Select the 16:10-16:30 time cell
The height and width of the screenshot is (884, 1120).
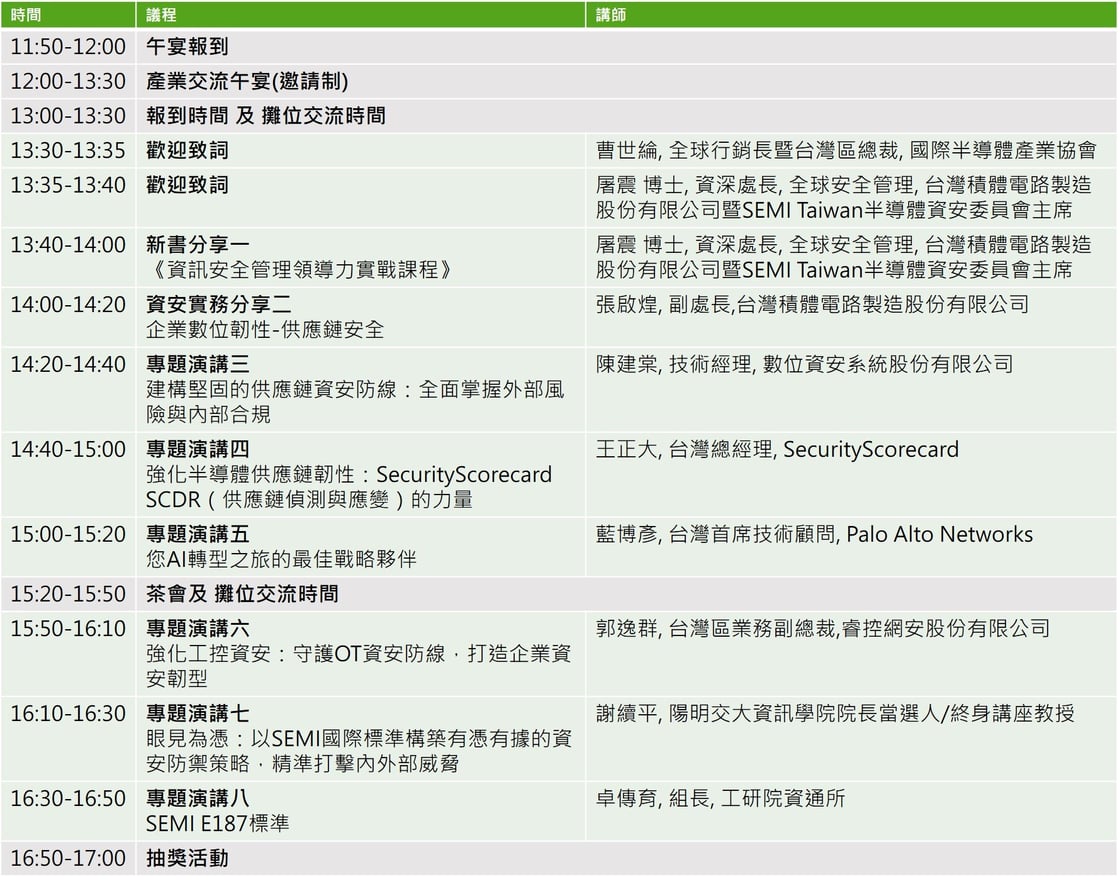coord(68,738)
